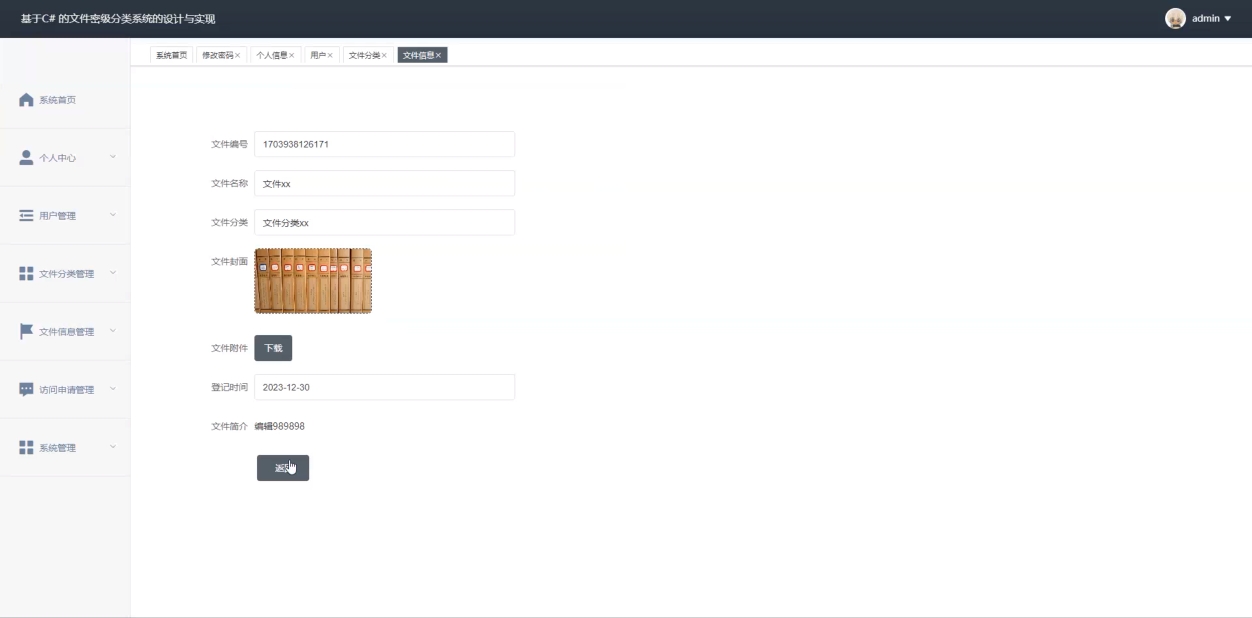Click the flag icon for 文件信息管理
1252x618 pixels.
coord(27,332)
